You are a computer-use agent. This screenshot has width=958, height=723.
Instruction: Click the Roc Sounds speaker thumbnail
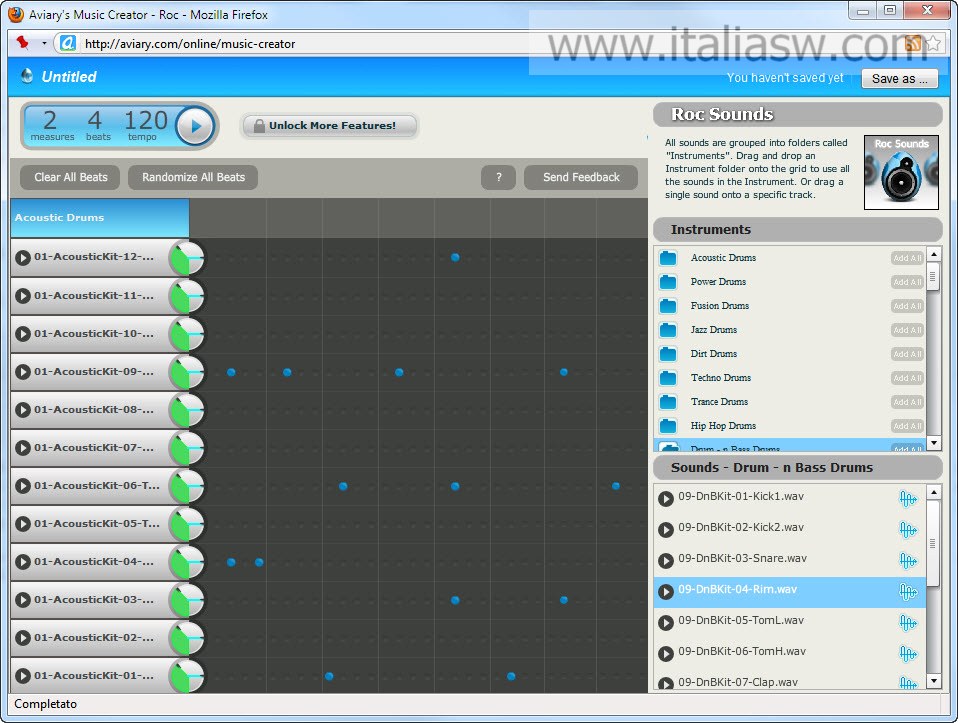tap(901, 172)
